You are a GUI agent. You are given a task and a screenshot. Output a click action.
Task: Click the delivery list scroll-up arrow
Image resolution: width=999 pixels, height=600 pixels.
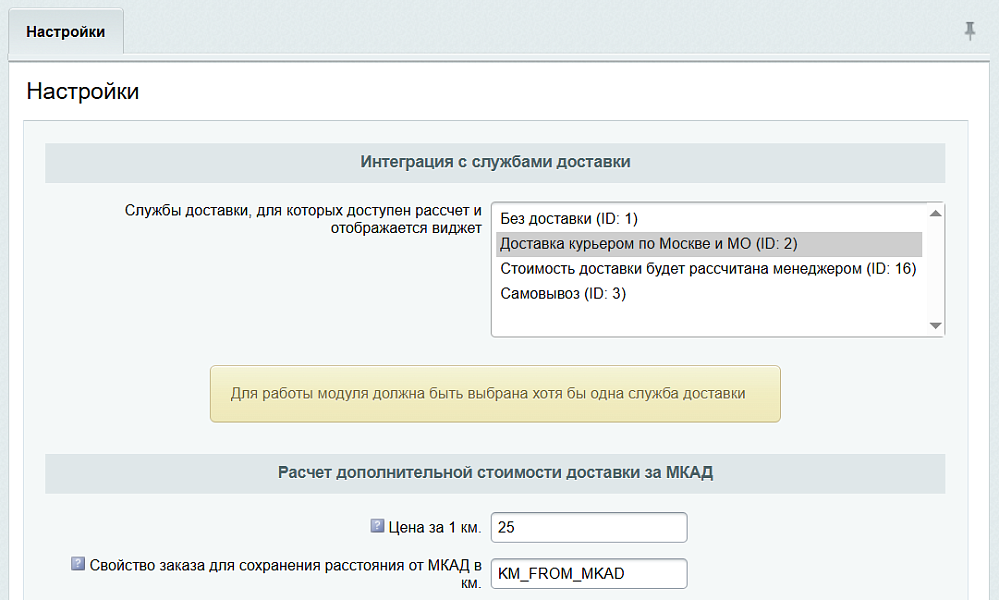935,213
